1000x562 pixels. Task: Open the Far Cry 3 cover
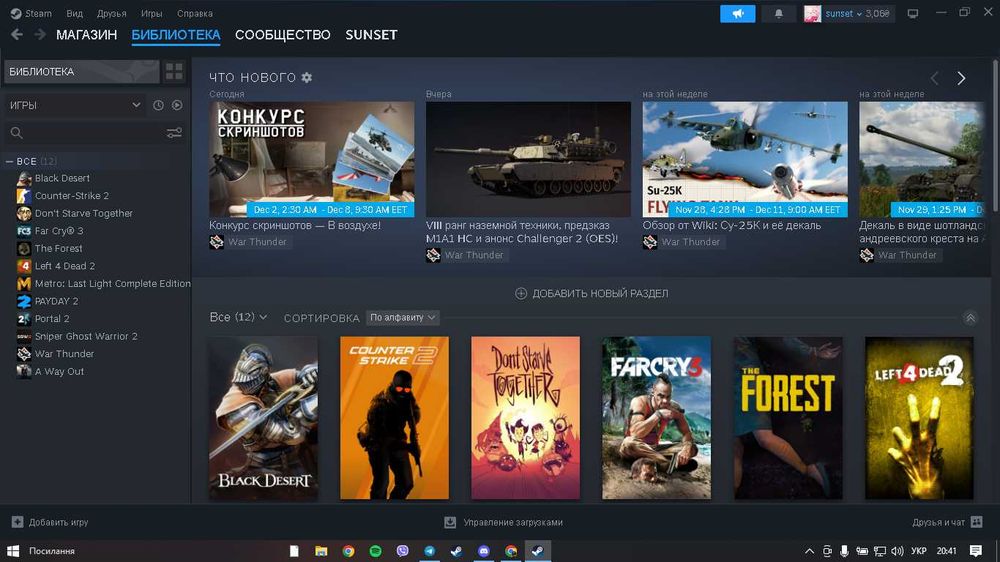point(656,418)
